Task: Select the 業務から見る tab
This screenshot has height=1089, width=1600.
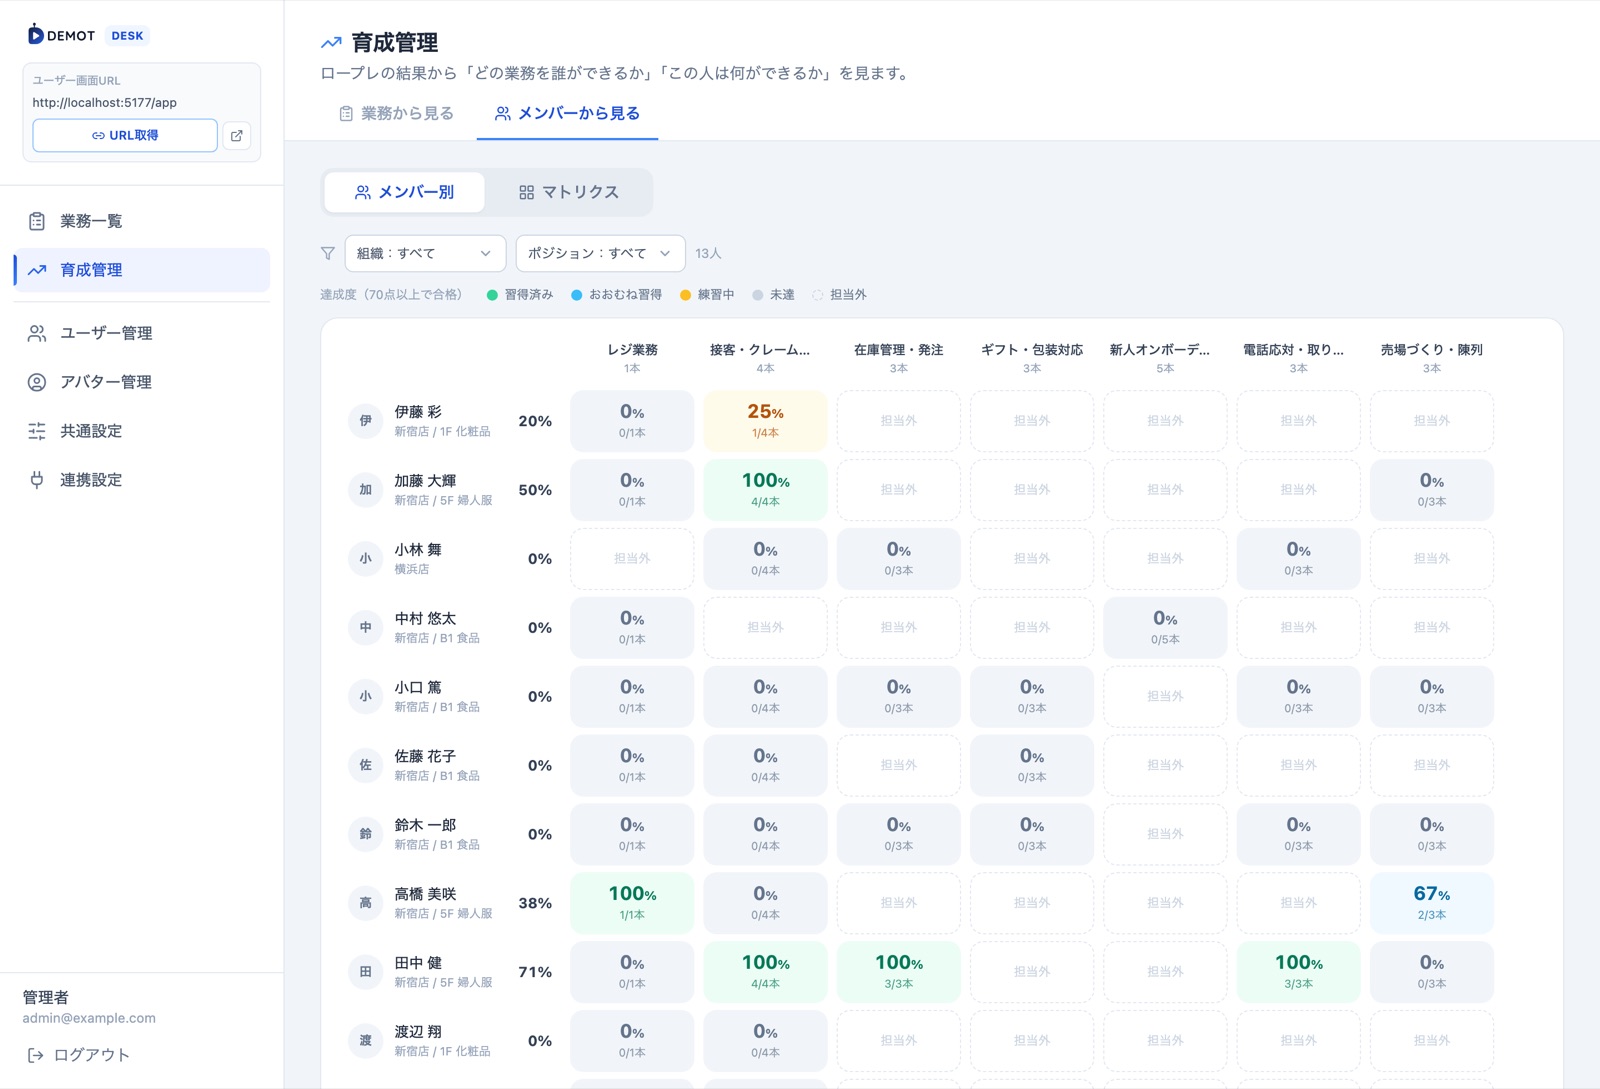Action: pos(396,114)
